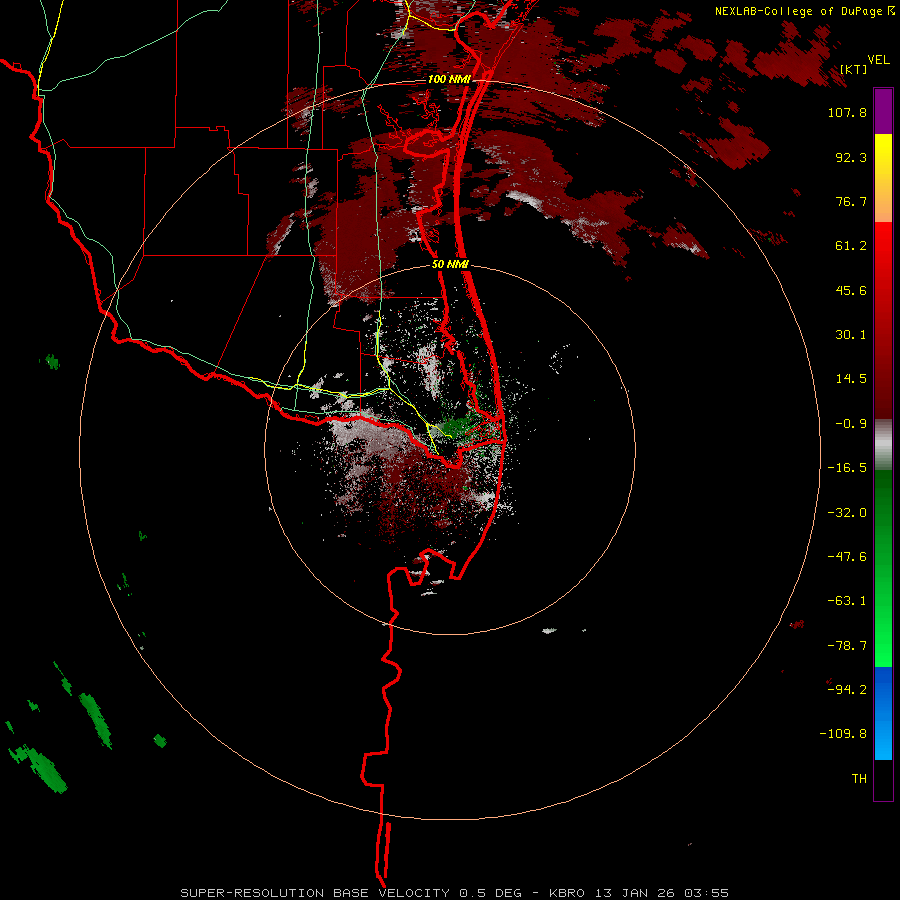
Task: Click the 30.1 legend value
Action: click(x=851, y=335)
